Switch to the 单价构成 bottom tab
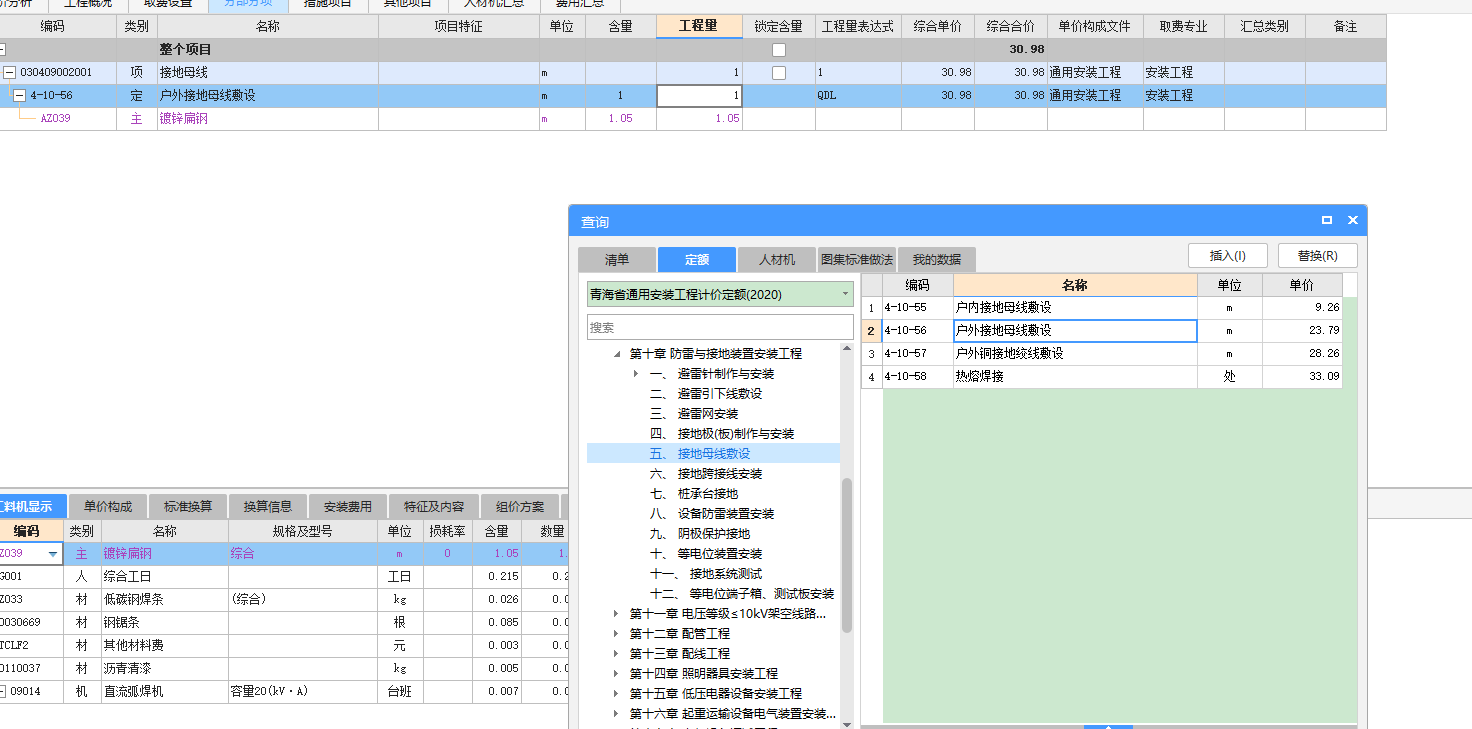This screenshot has height=729, width=1472. pos(107,506)
